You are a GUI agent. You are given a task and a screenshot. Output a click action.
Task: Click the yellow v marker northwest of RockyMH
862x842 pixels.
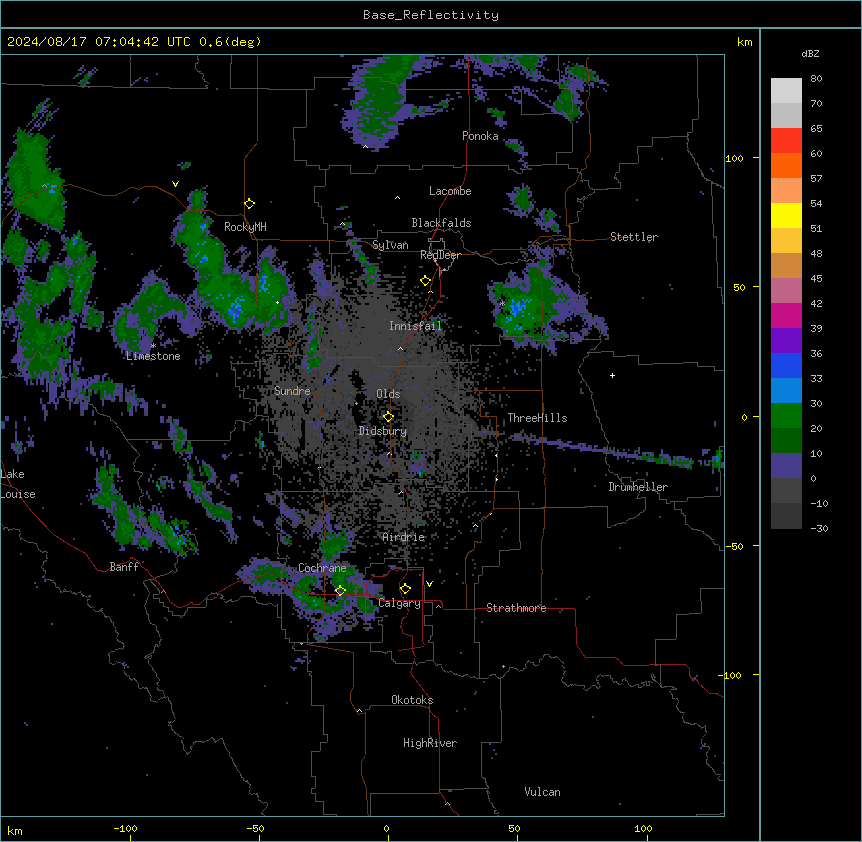click(x=175, y=184)
